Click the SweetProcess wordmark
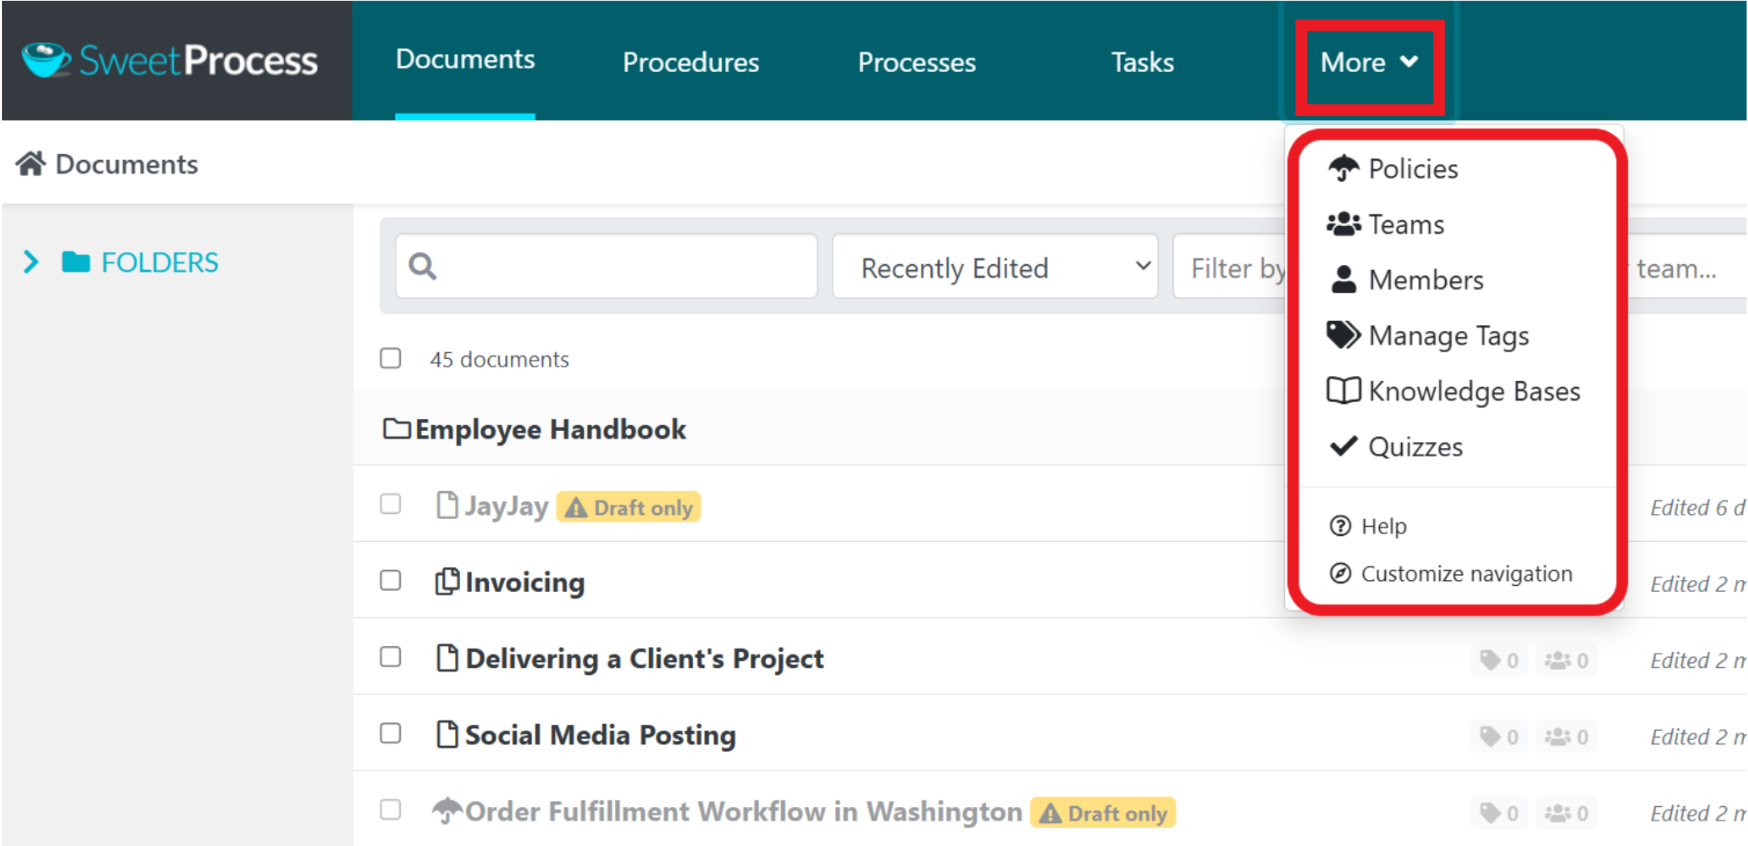 pyautogui.click(x=198, y=60)
